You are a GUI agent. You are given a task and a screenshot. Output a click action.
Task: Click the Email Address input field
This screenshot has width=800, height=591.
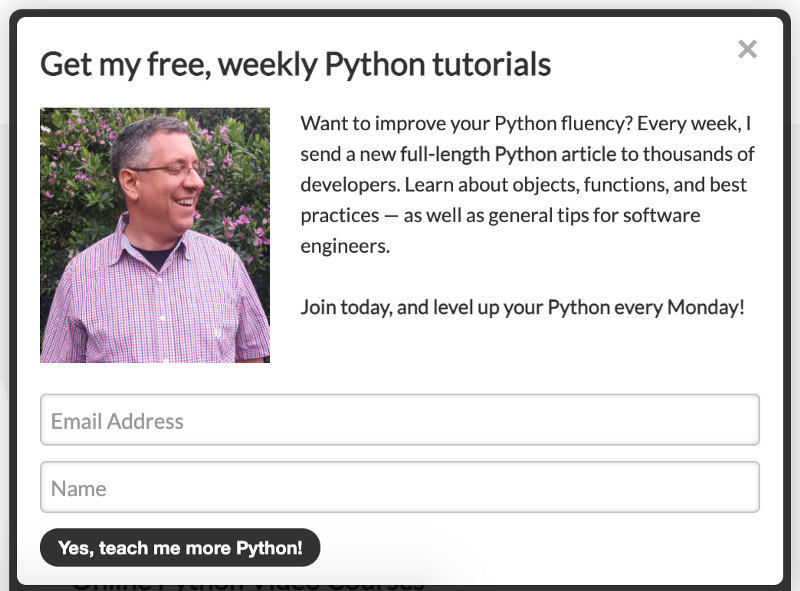pos(399,420)
